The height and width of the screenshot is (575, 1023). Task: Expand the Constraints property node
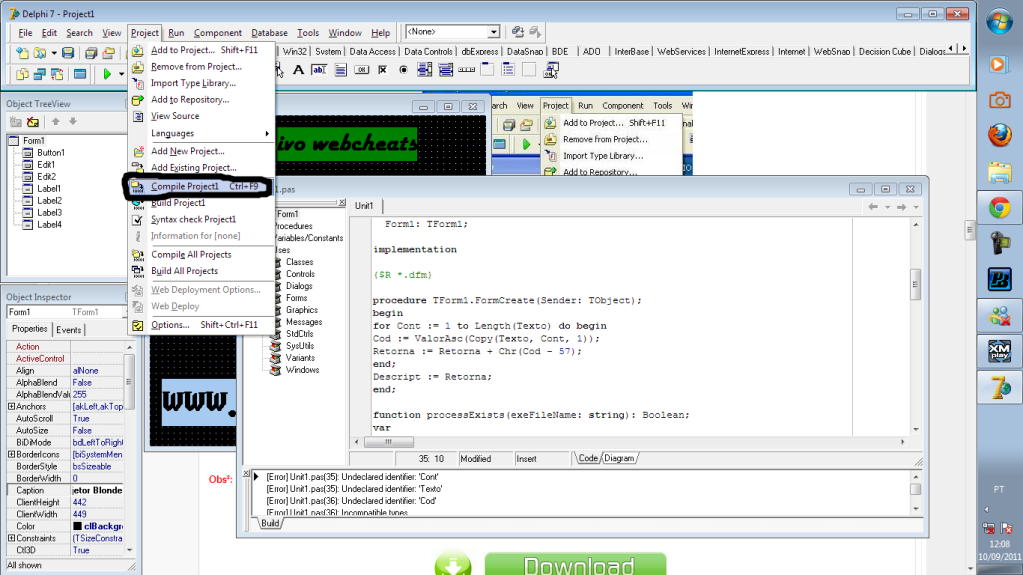(11, 539)
